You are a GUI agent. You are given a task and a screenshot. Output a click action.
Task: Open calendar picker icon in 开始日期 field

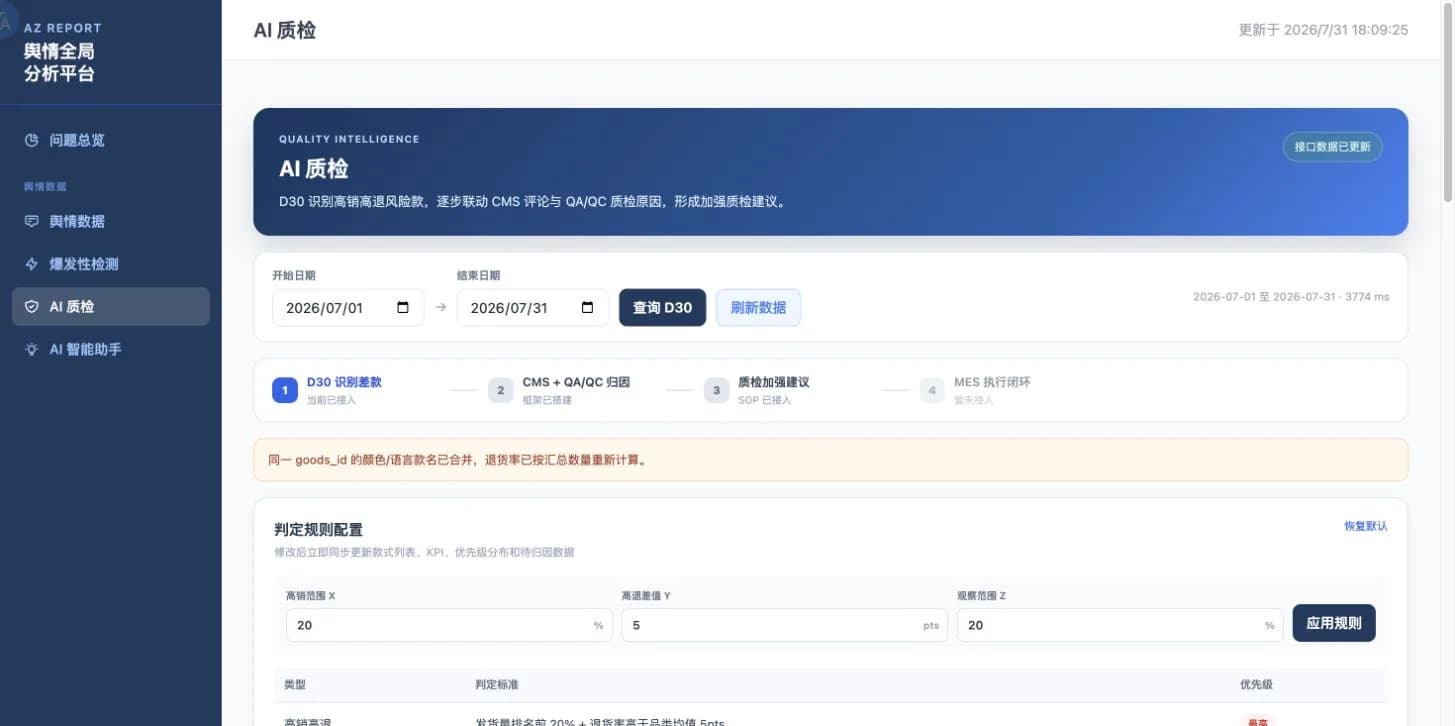[x=403, y=308]
